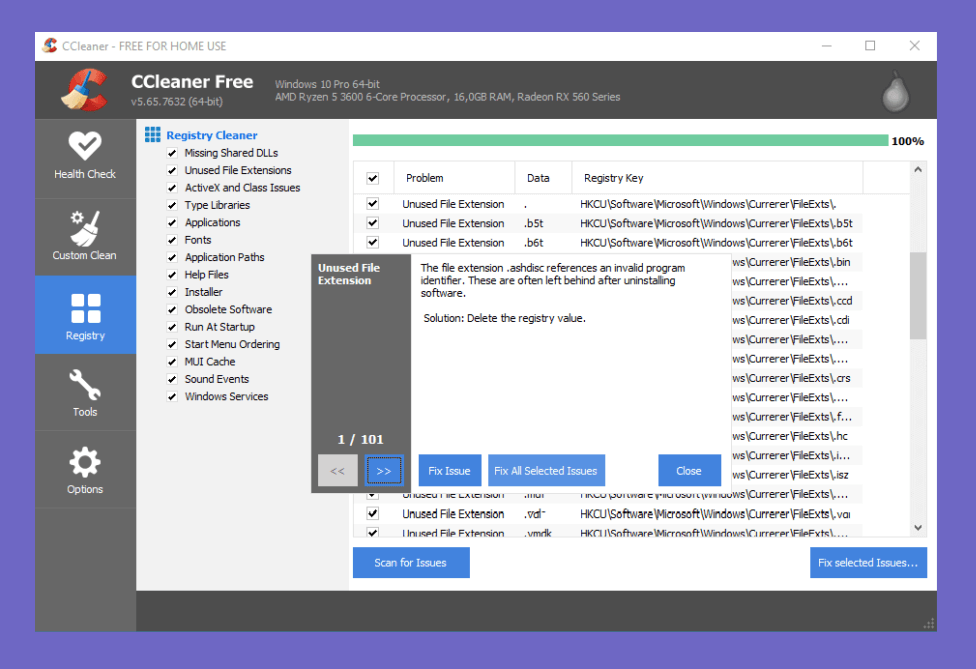
Task: Select the .b5t data cell
Action: [534, 223]
